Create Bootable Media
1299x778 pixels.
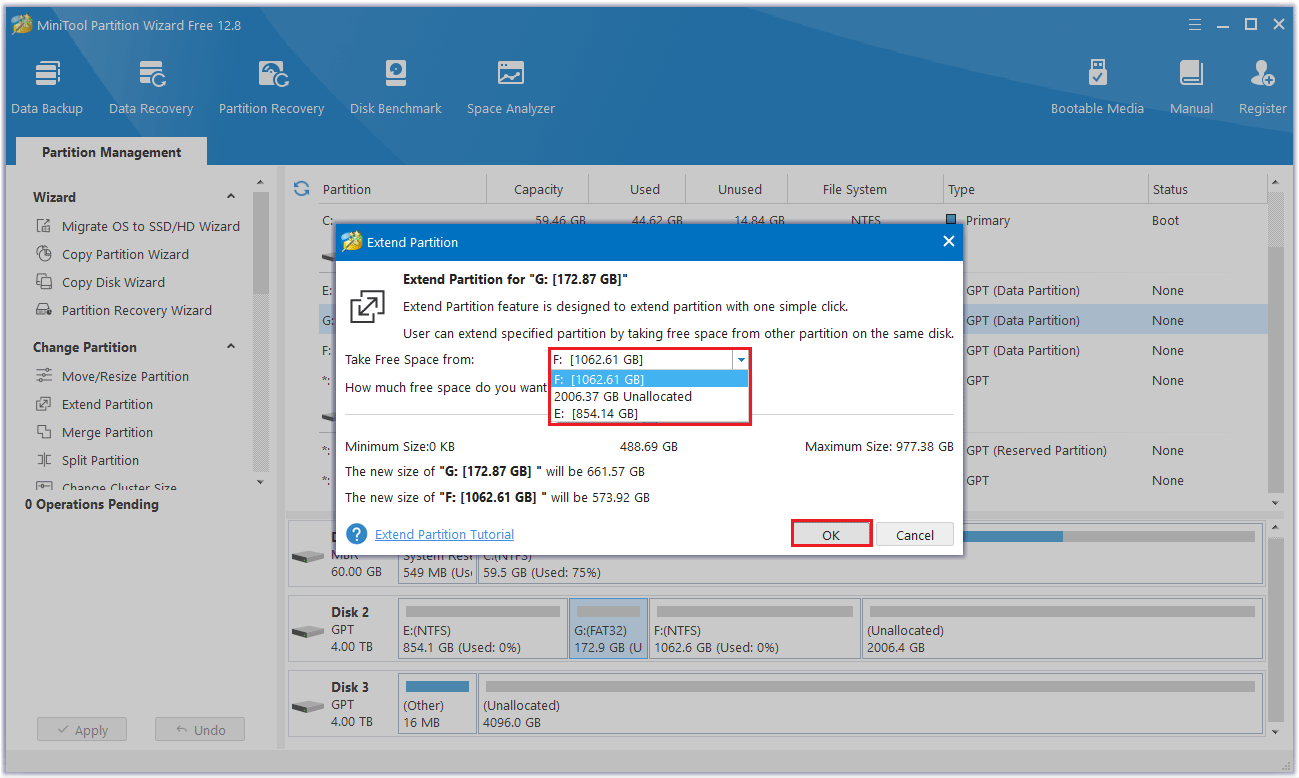[x=1097, y=88]
